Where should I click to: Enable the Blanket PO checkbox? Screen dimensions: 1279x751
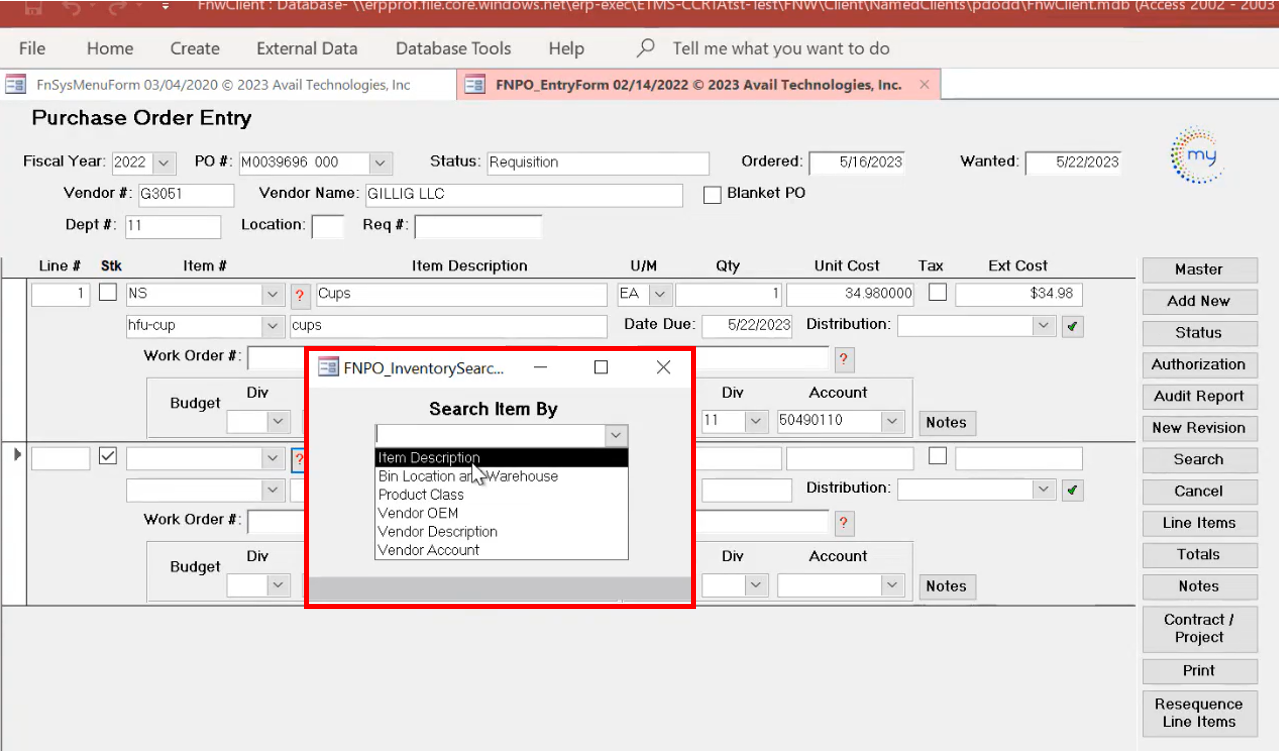click(712, 195)
